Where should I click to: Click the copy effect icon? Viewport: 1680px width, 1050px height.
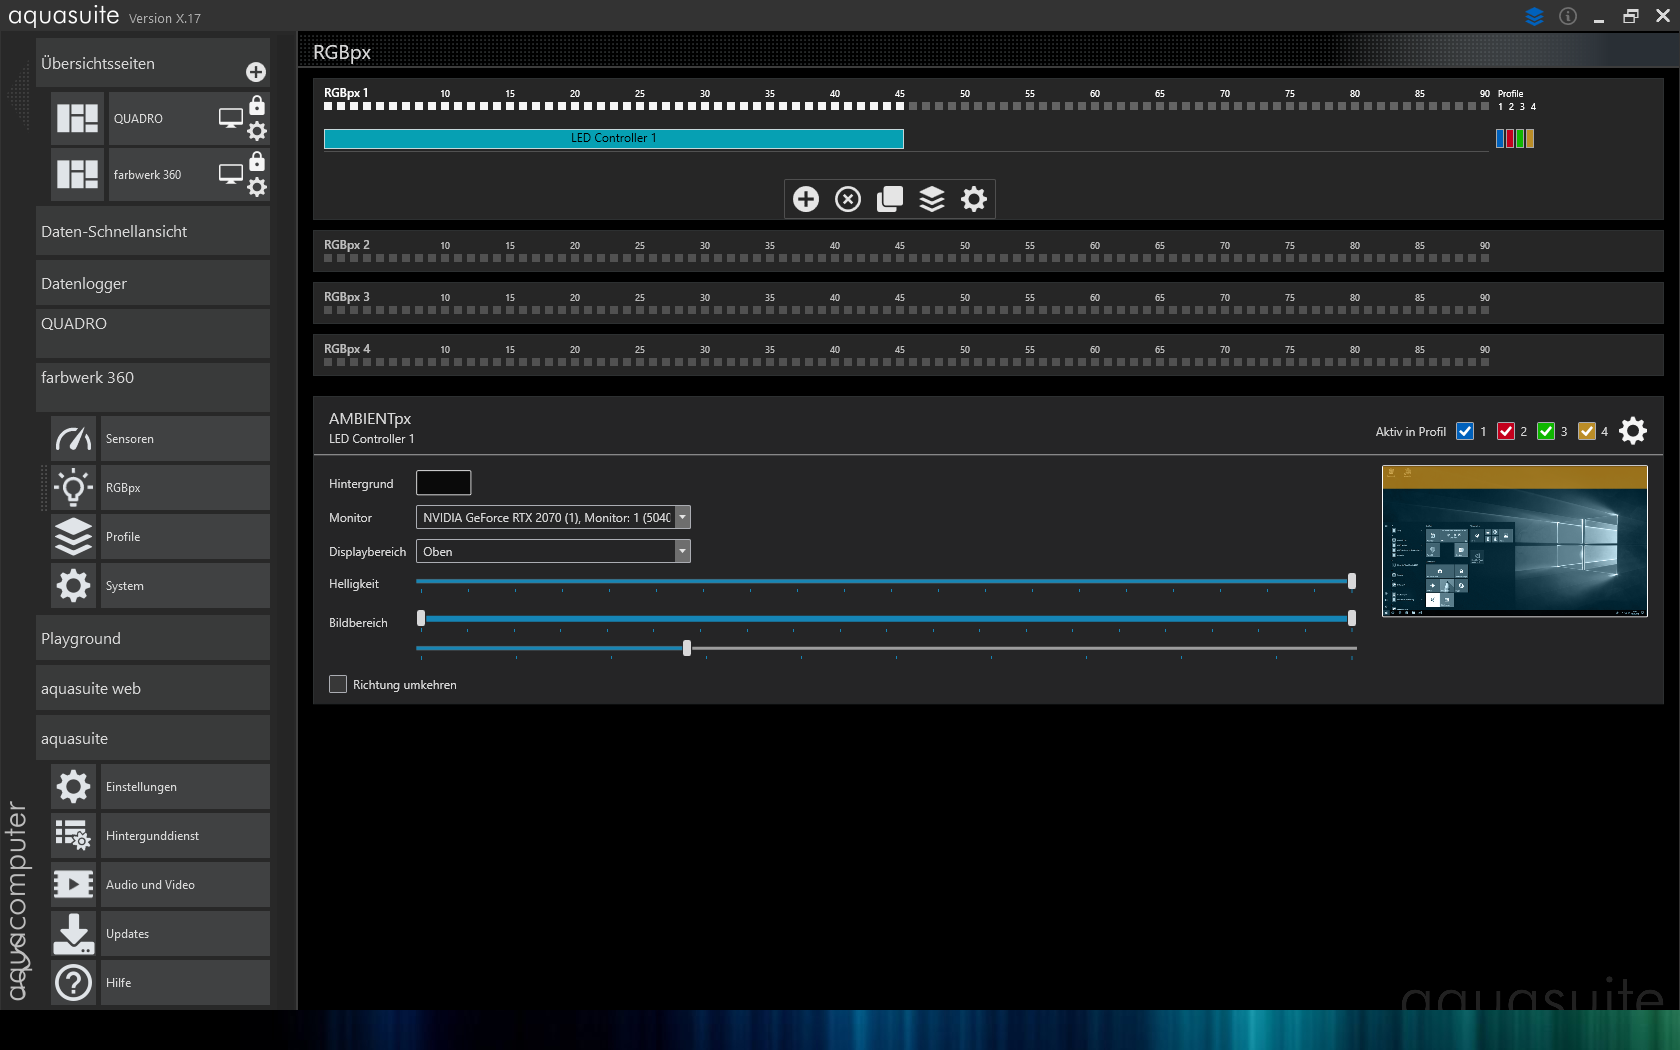(x=890, y=199)
